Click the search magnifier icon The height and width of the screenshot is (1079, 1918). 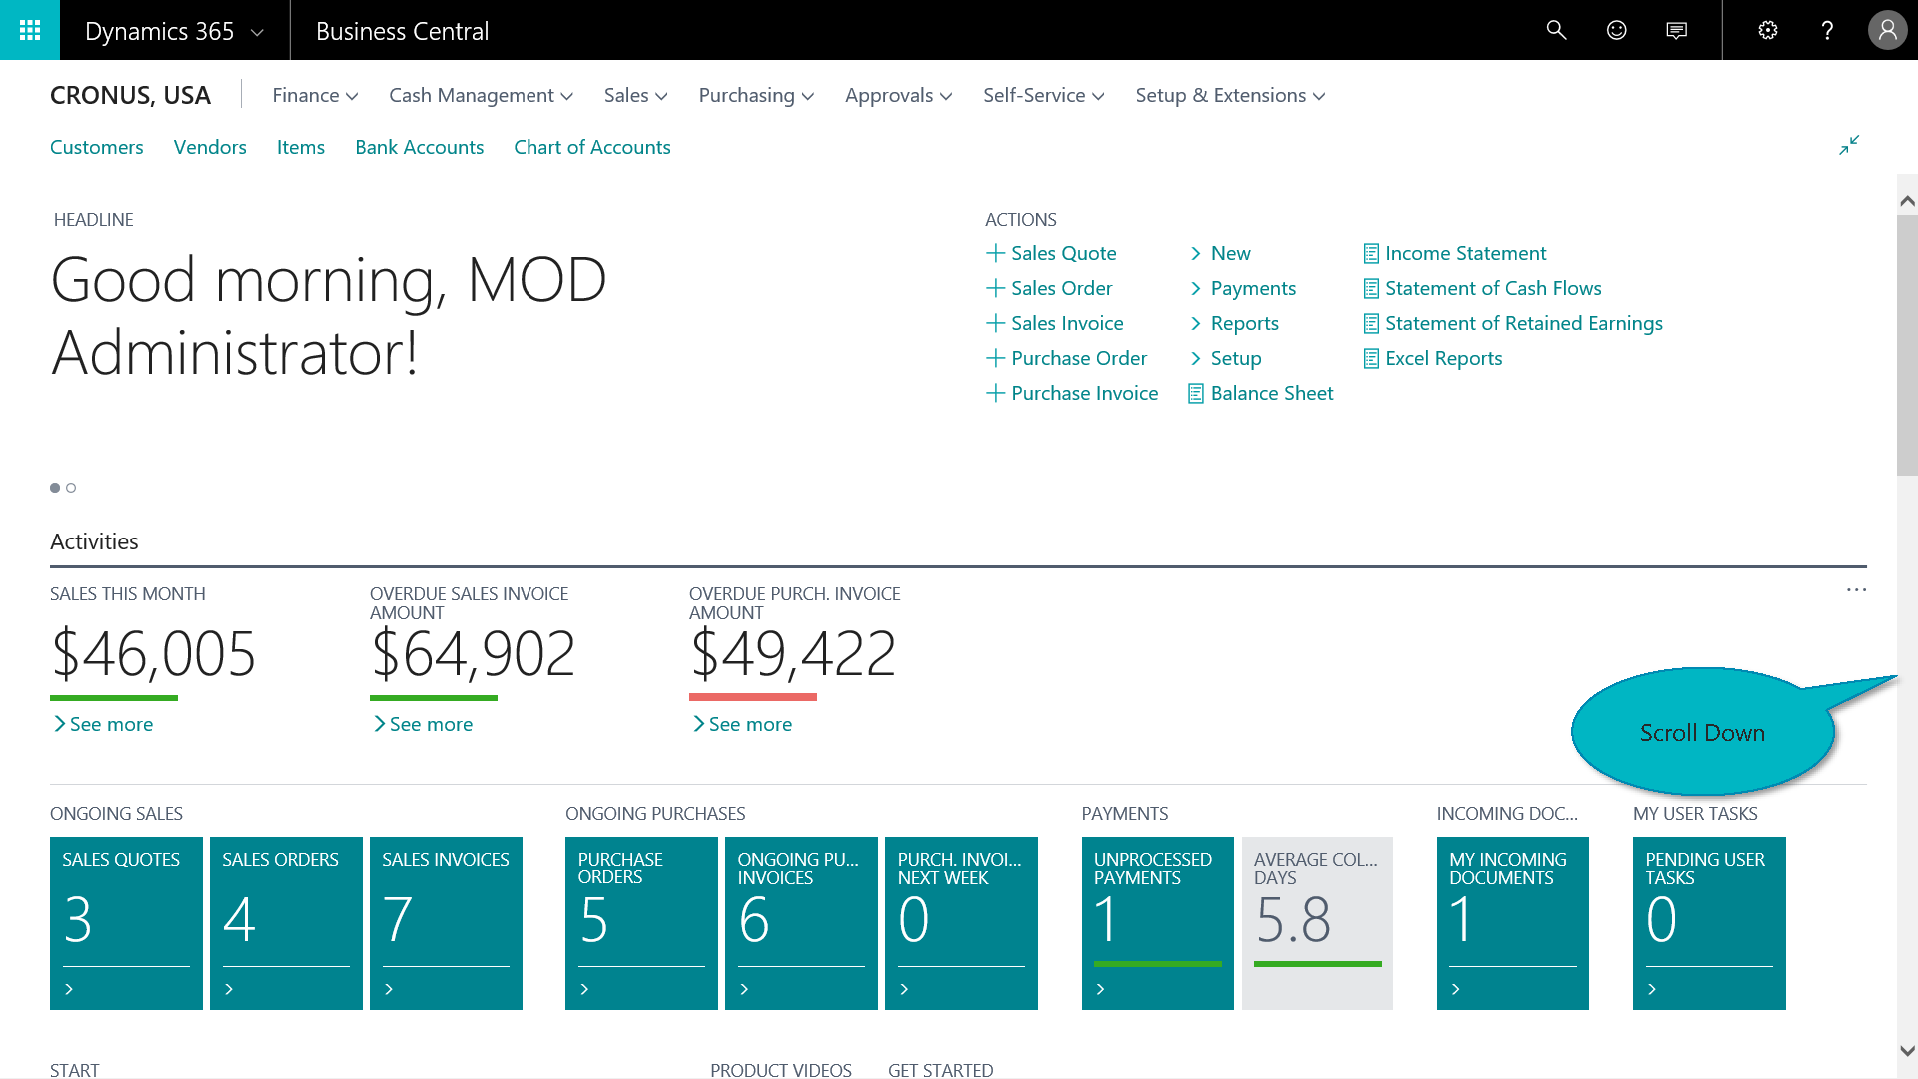(x=1556, y=30)
